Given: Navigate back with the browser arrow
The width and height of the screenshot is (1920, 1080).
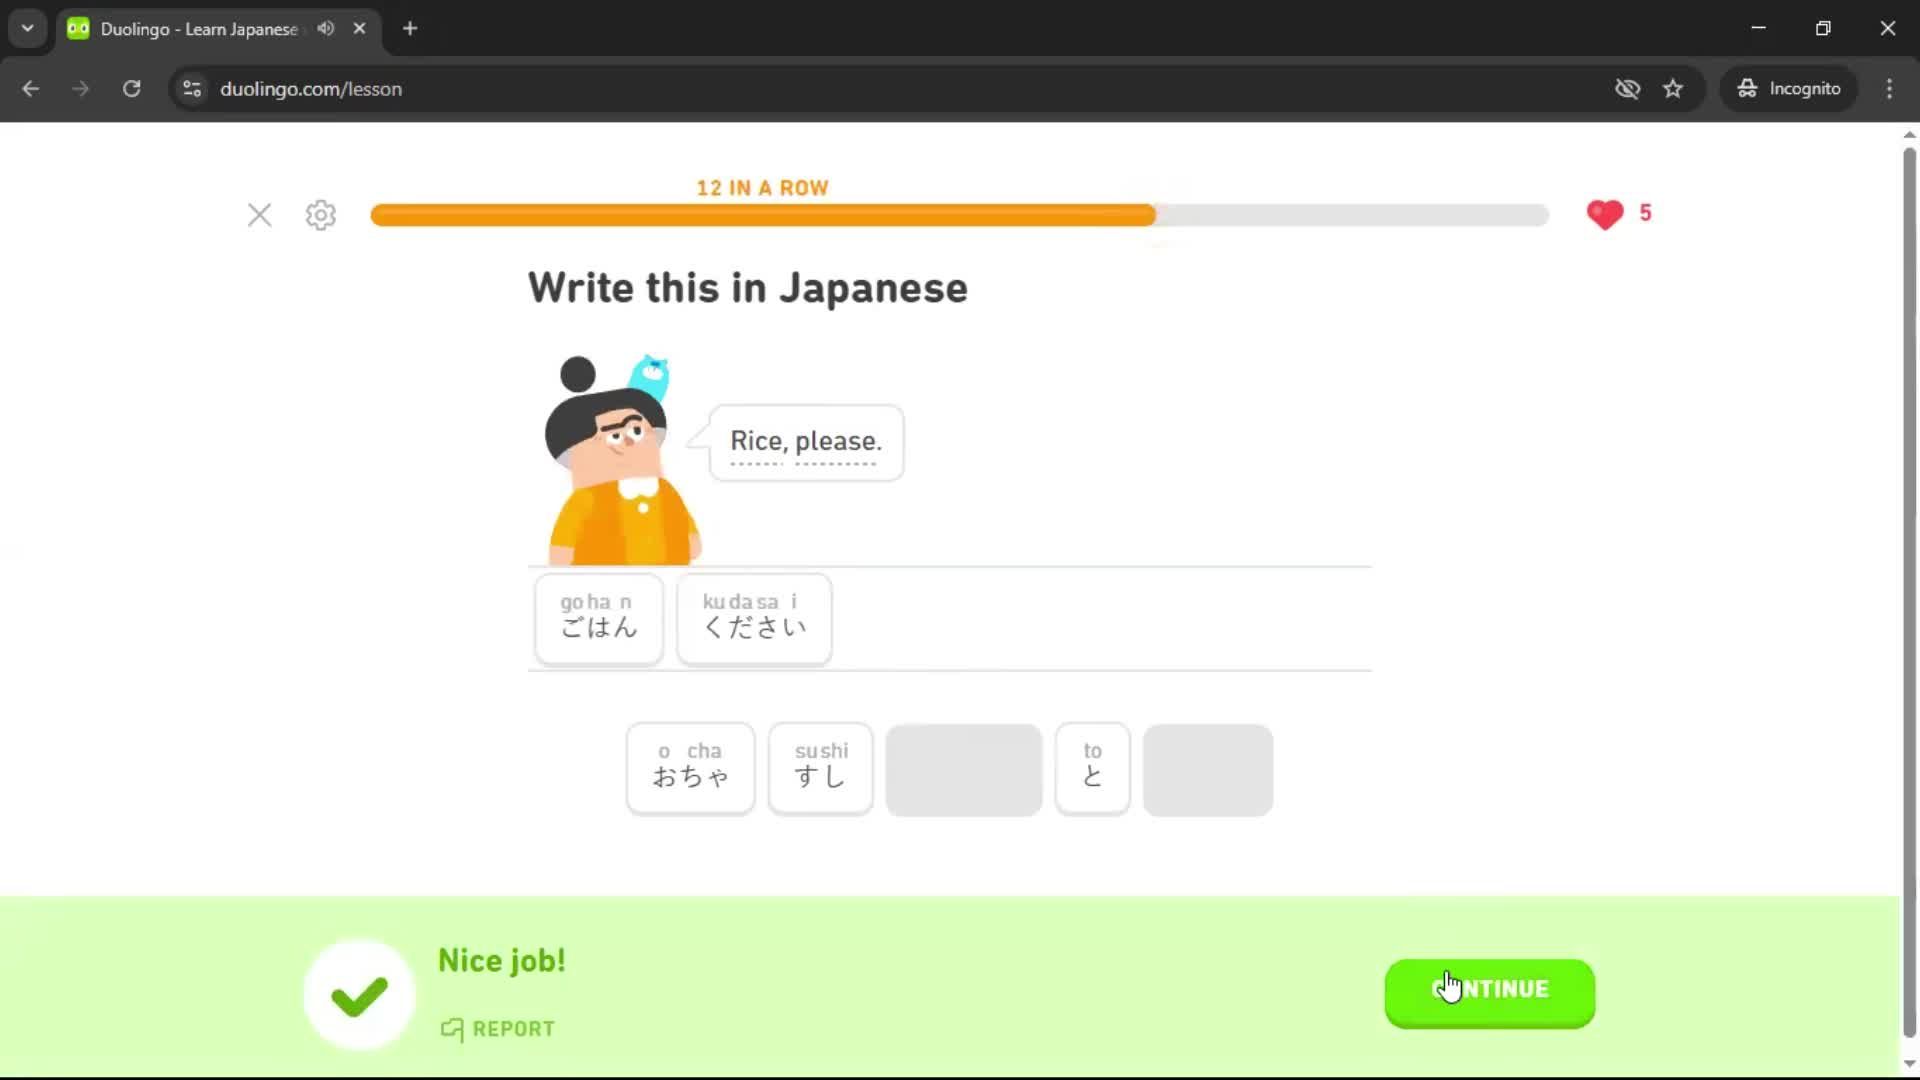Looking at the screenshot, I should [30, 88].
